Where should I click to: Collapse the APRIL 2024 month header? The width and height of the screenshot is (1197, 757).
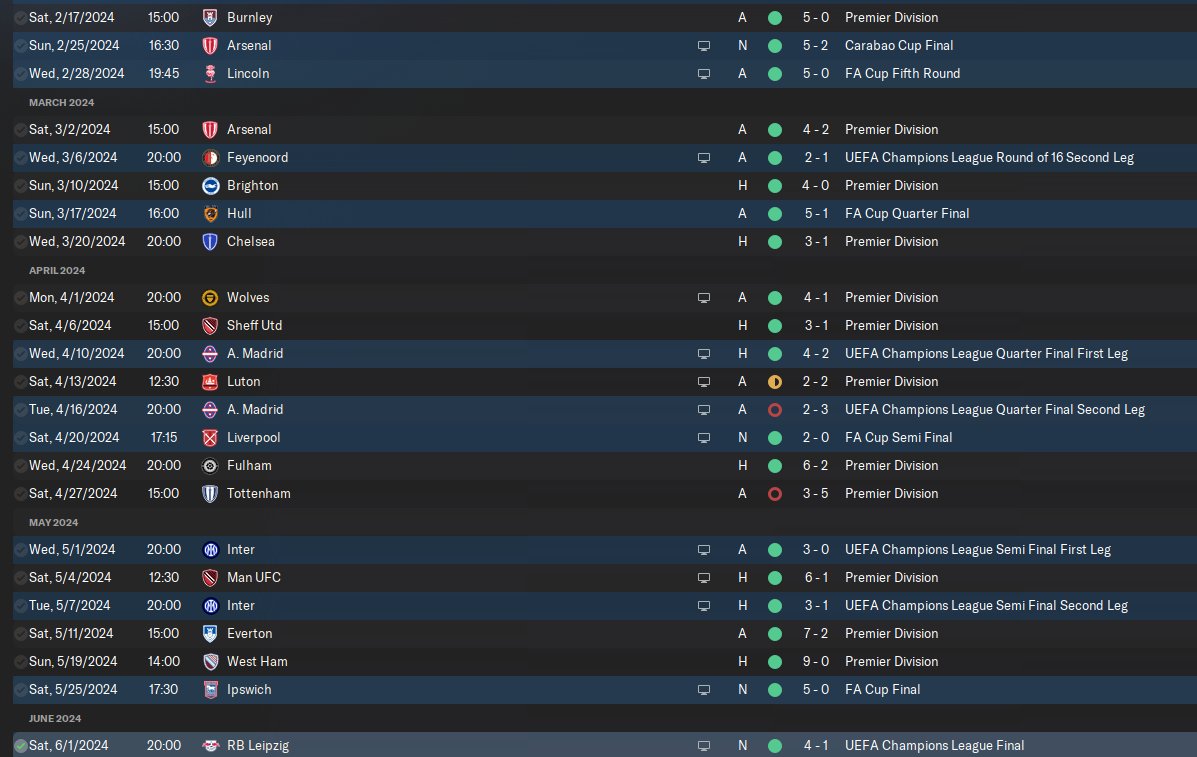coord(57,270)
